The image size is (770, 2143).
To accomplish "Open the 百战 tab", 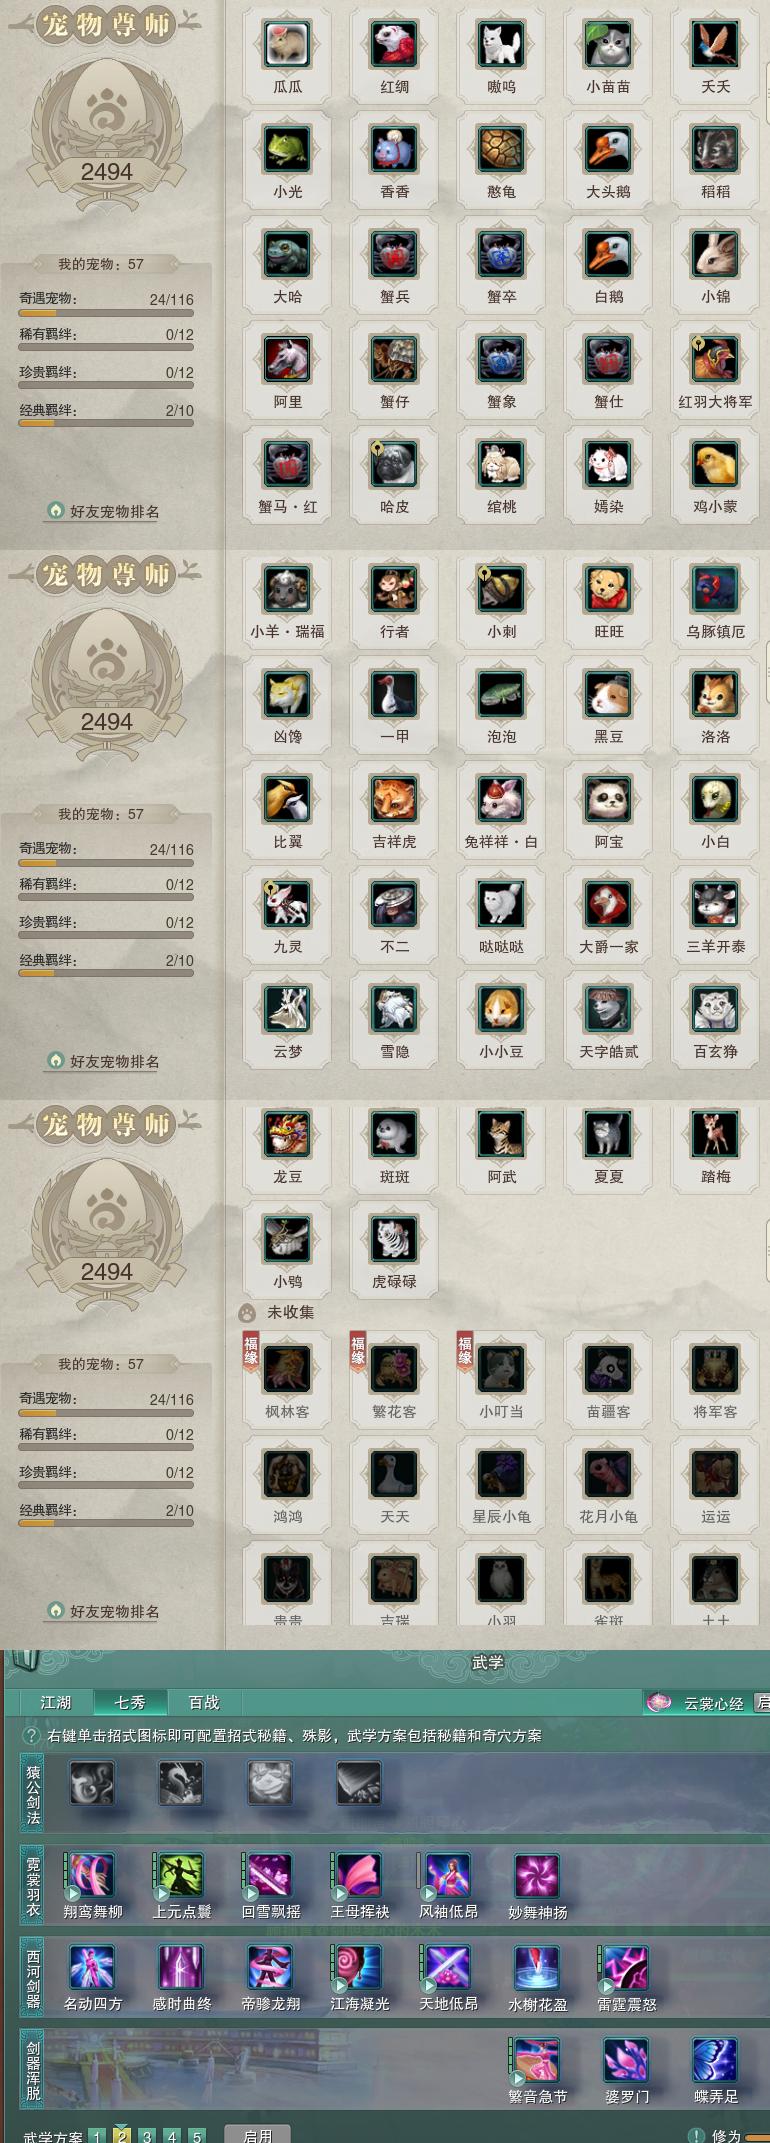I will coord(204,1702).
